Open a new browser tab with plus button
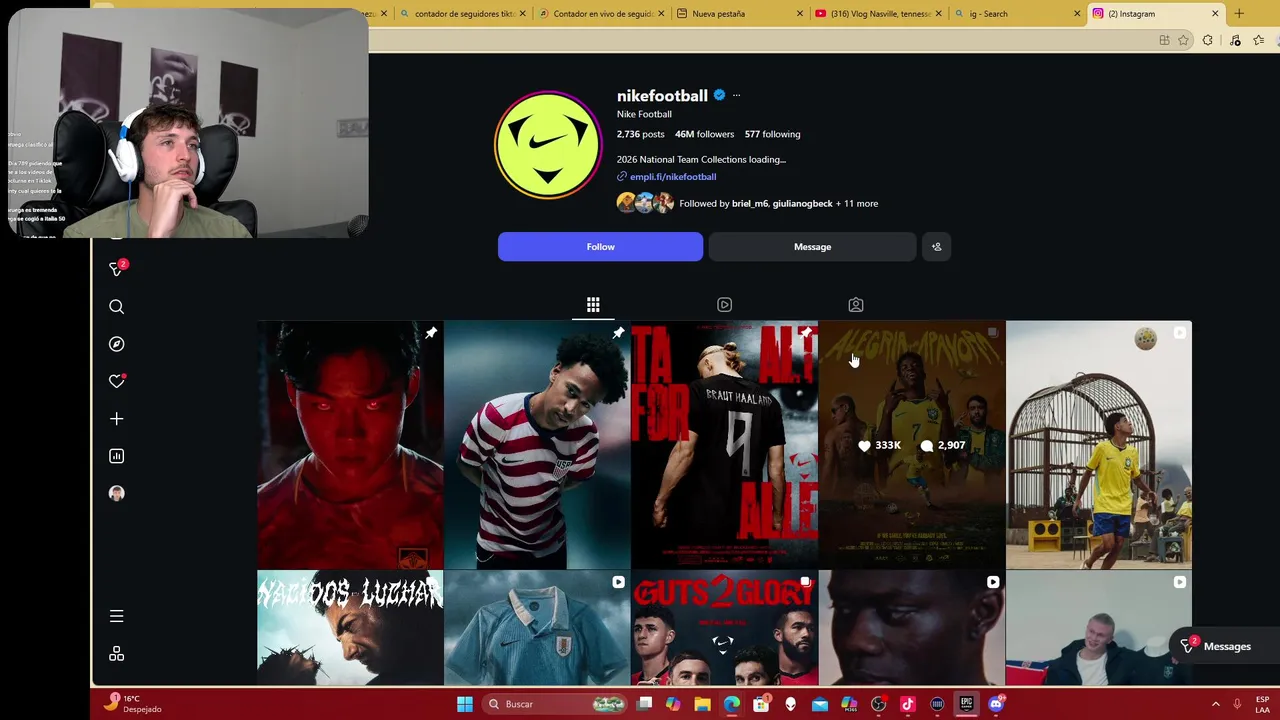 [1239, 14]
